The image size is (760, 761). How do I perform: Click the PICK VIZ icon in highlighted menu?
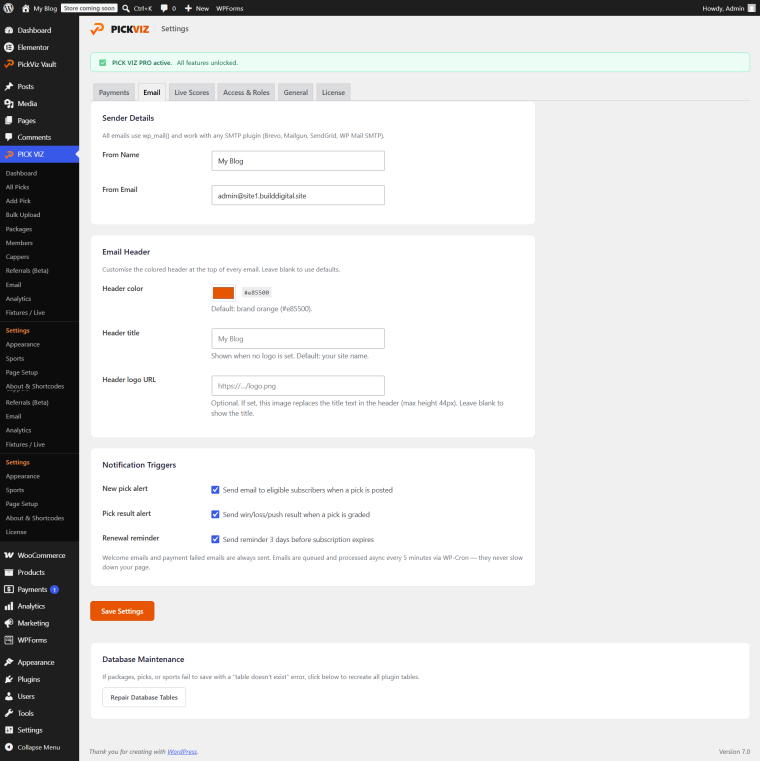pyautogui.click(x=9, y=154)
